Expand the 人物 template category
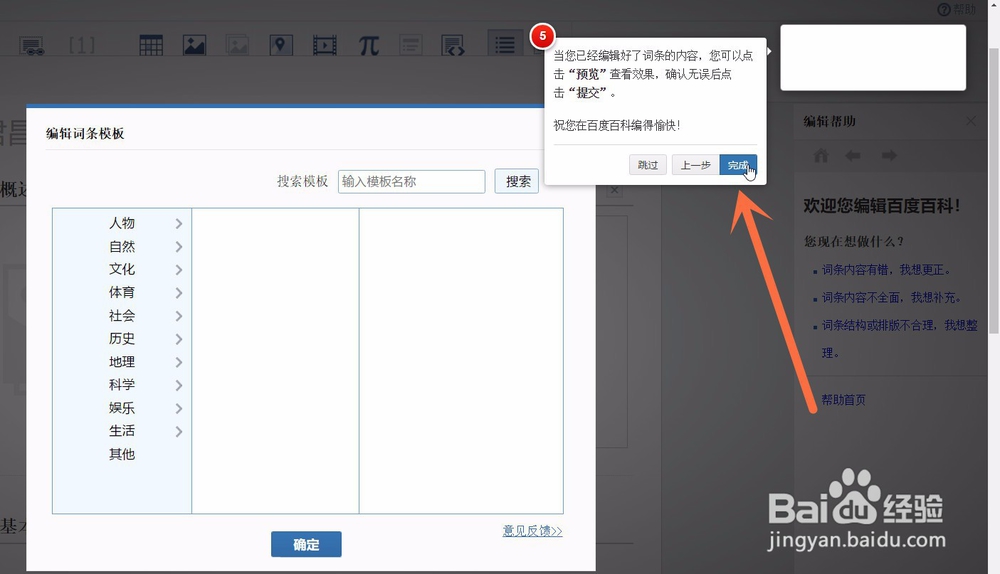Viewport: 1000px width, 574px height. coord(122,223)
